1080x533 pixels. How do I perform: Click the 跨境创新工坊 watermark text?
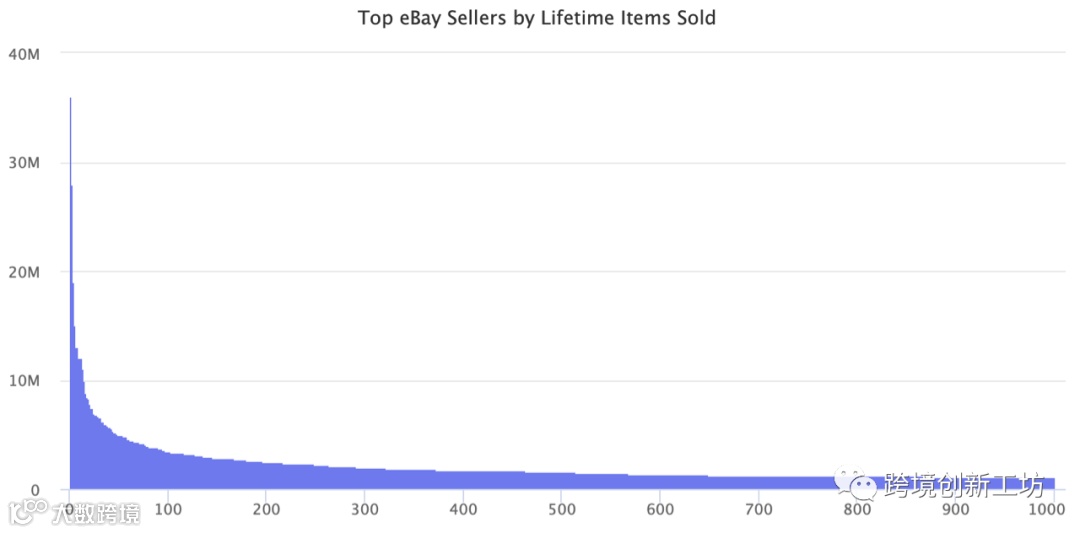[964, 486]
